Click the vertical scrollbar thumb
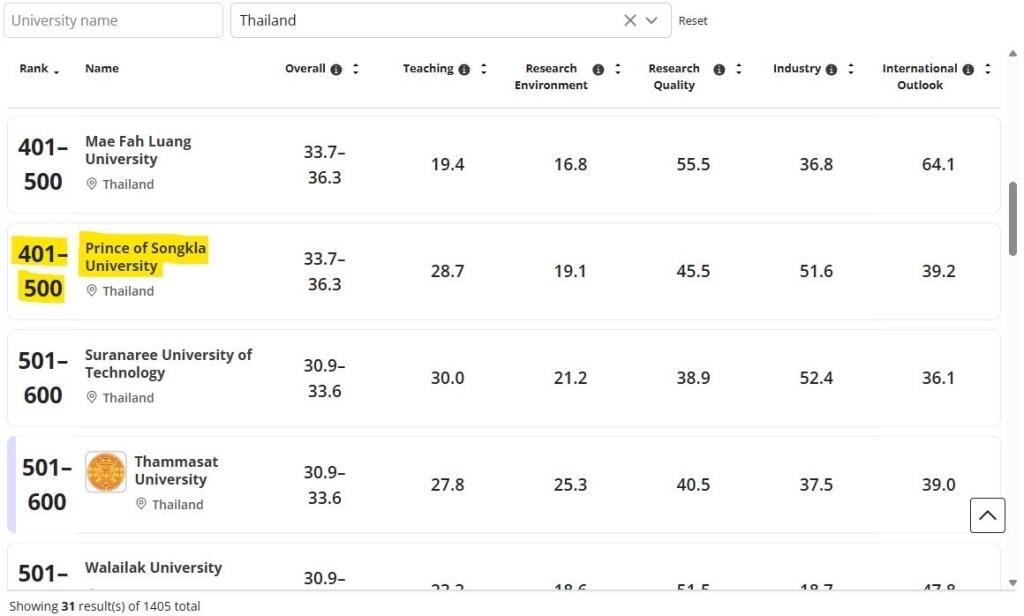This screenshot has height=616, width=1024. (1013, 218)
